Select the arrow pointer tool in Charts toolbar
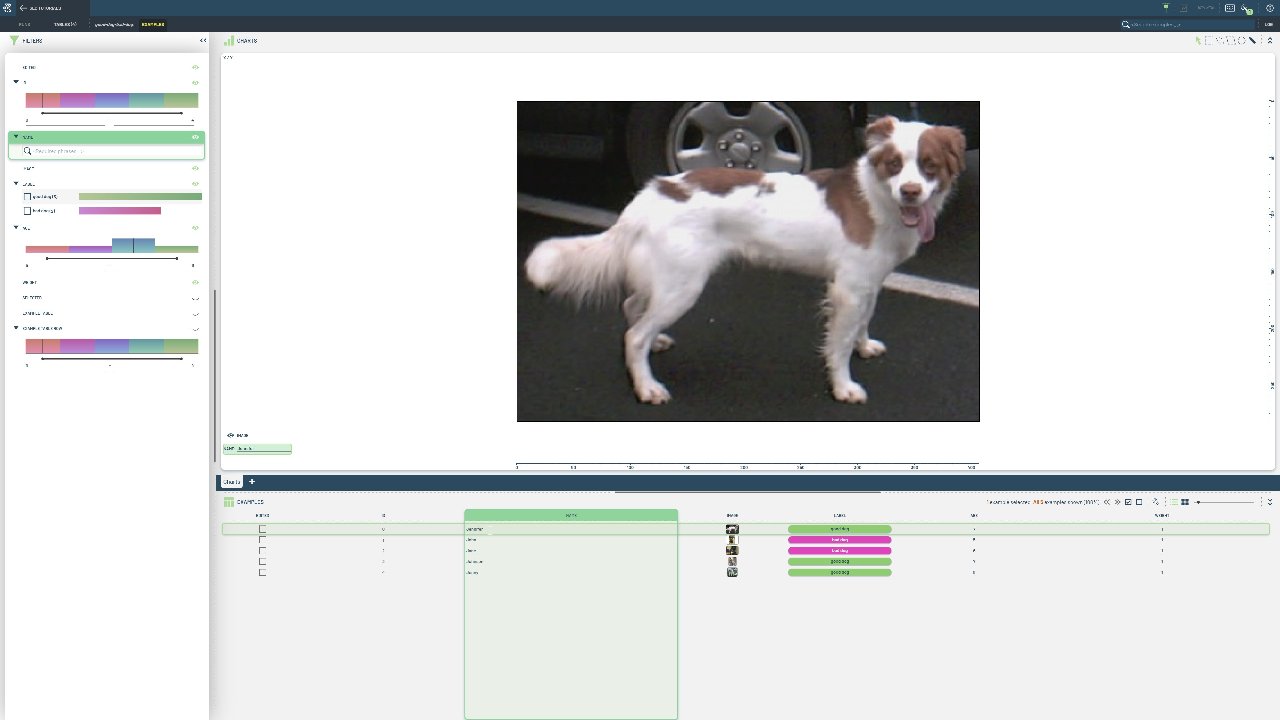 click(x=1198, y=41)
